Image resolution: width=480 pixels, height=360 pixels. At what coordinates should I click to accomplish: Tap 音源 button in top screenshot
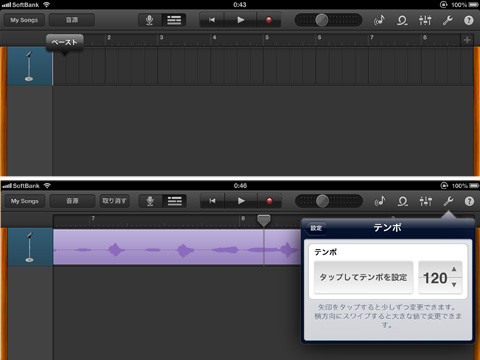tap(72, 20)
